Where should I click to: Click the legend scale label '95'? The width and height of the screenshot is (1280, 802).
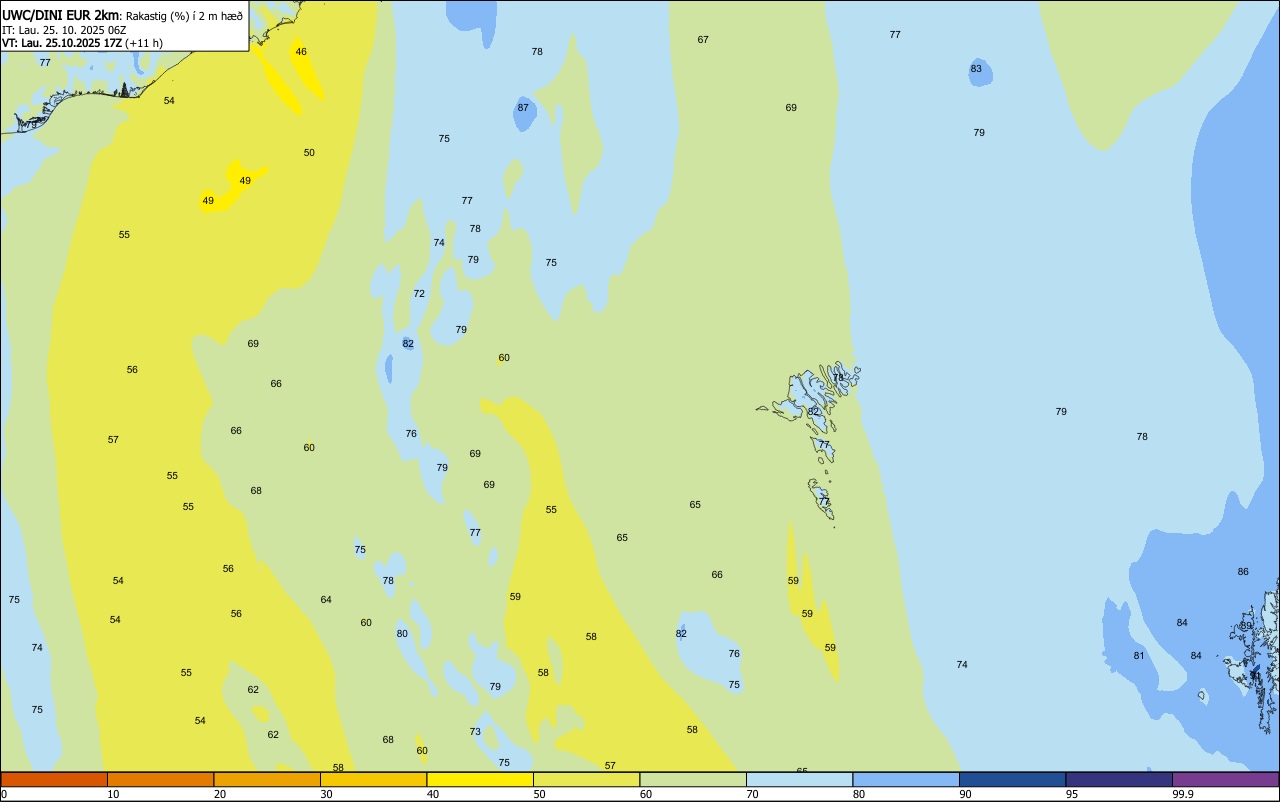1072,794
